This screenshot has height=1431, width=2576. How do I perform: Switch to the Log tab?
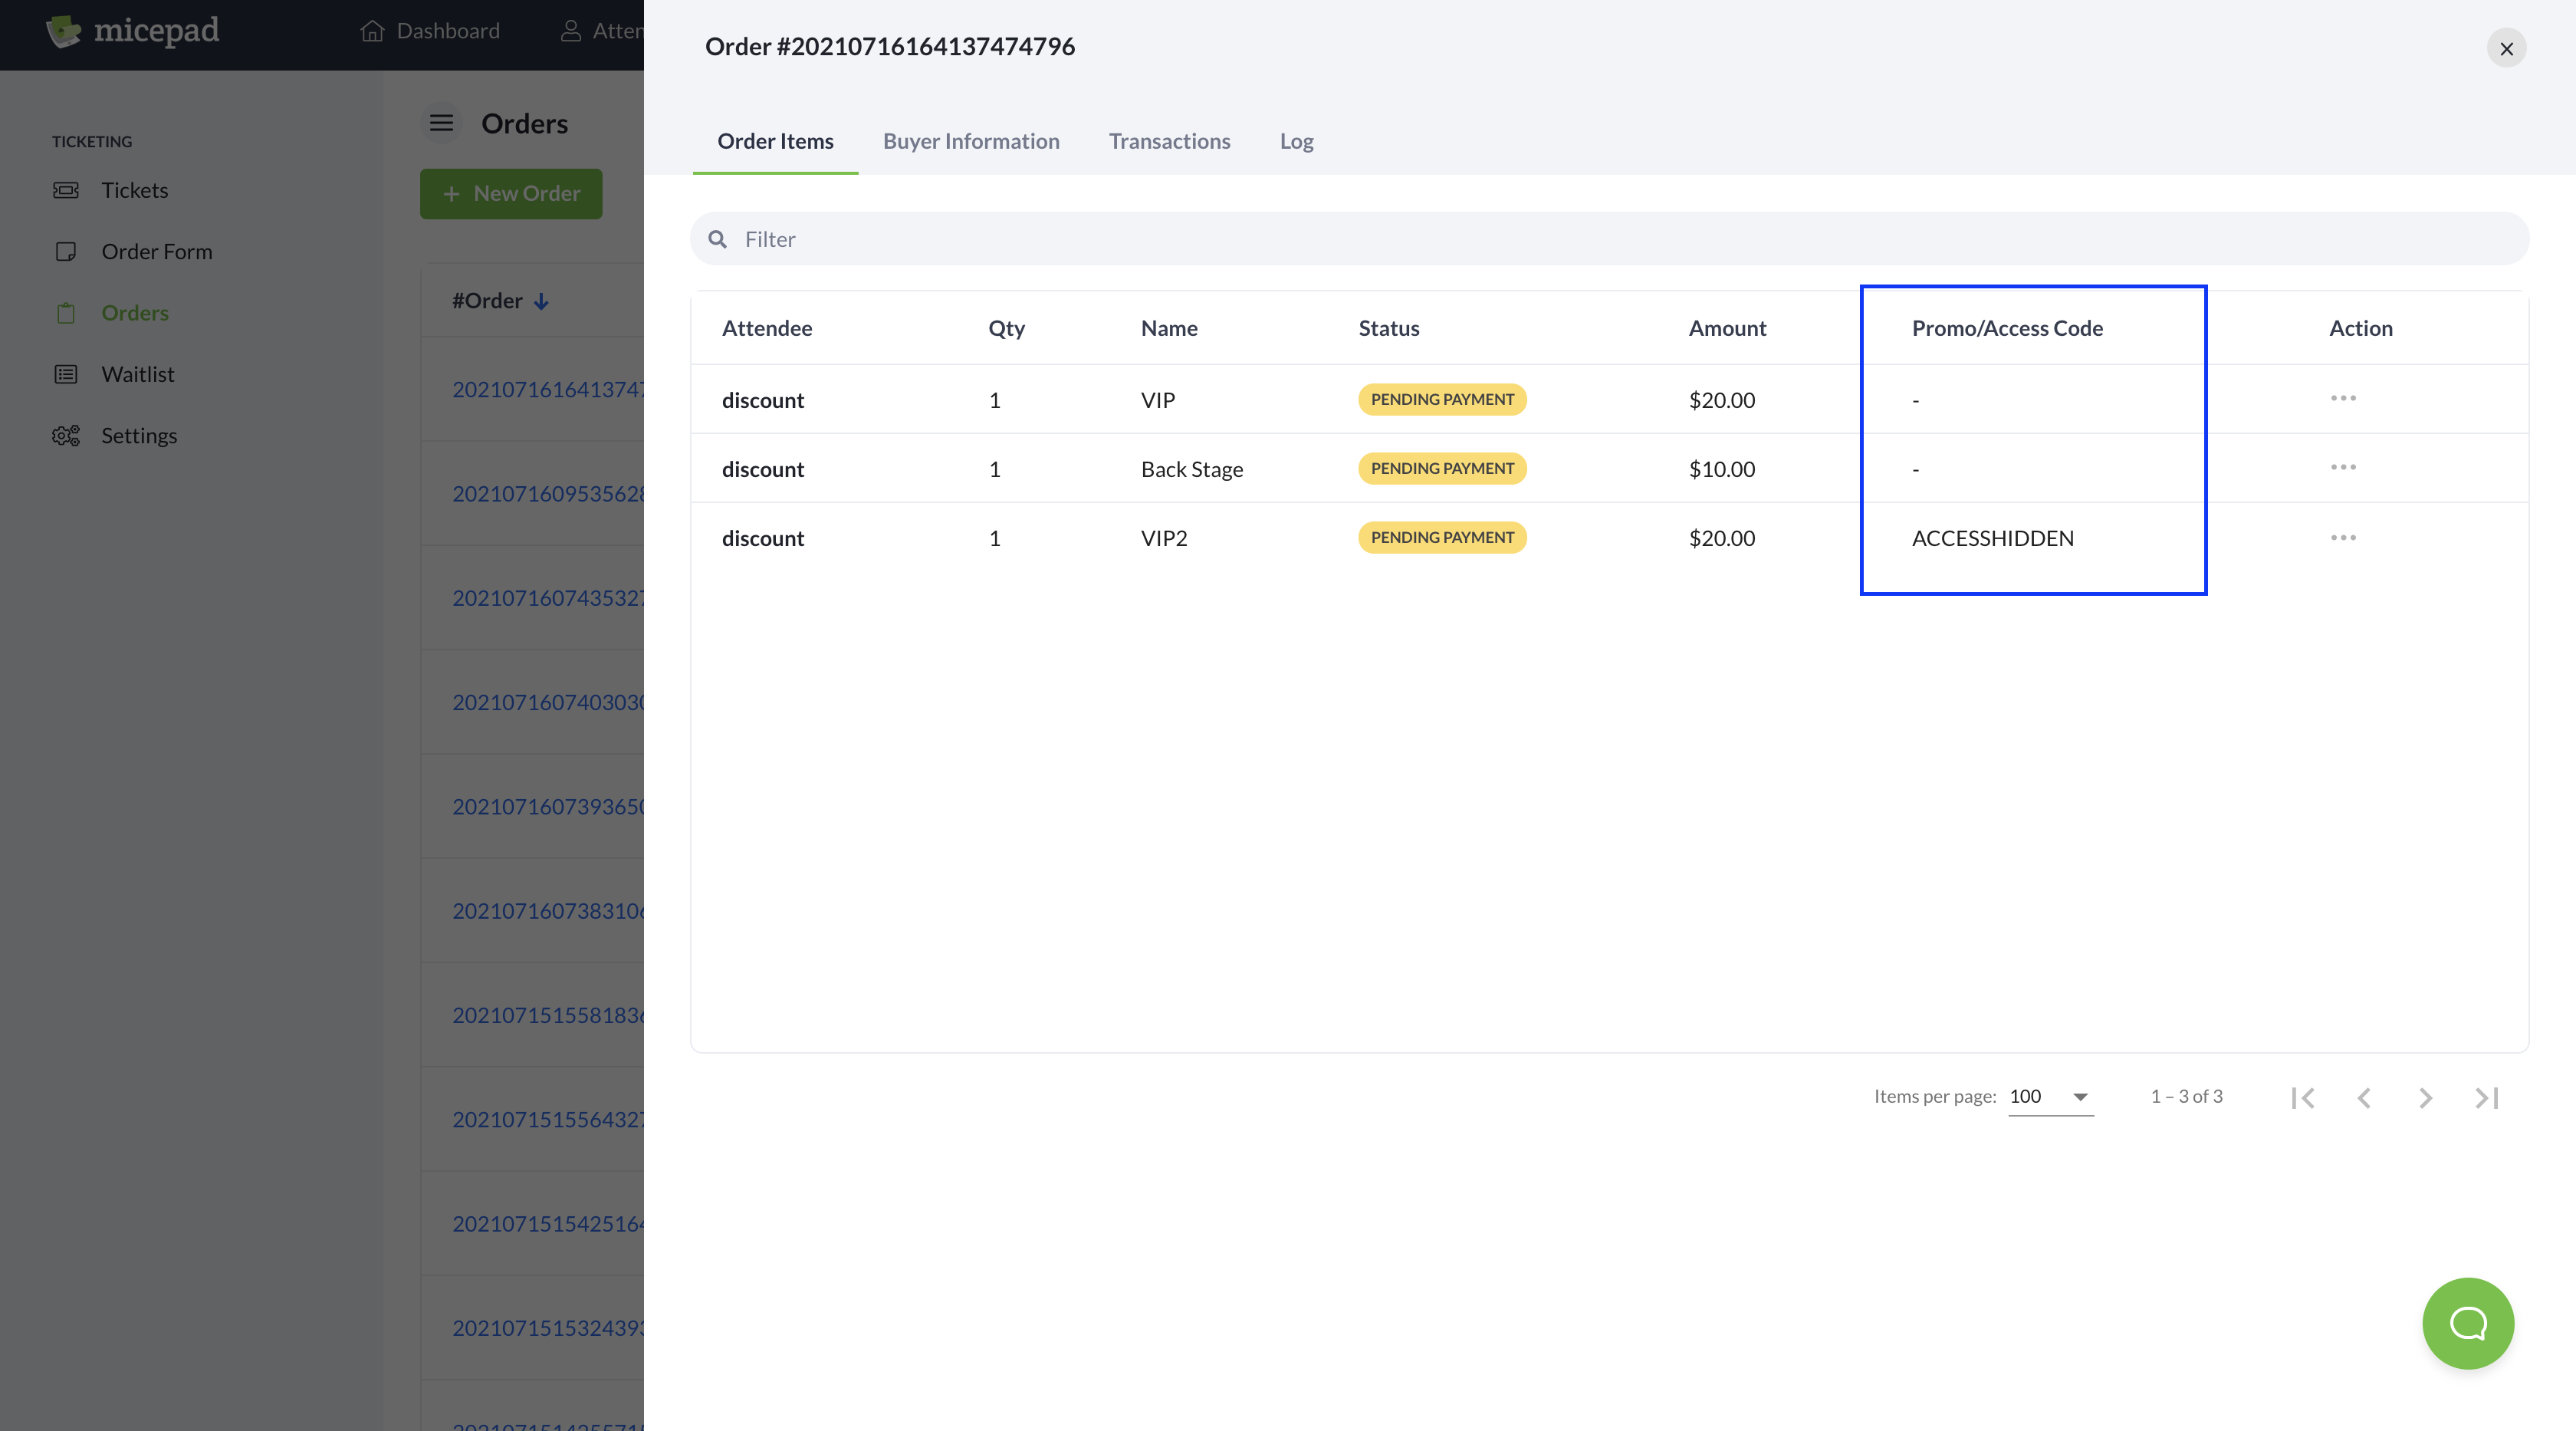point(1296,141)
